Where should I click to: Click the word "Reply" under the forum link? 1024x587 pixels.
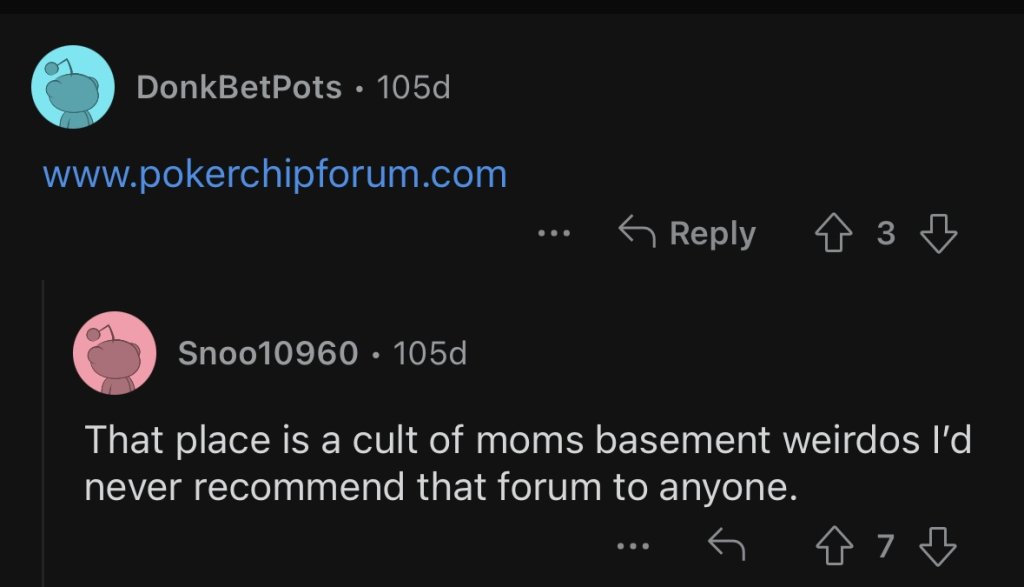point(712,234)
